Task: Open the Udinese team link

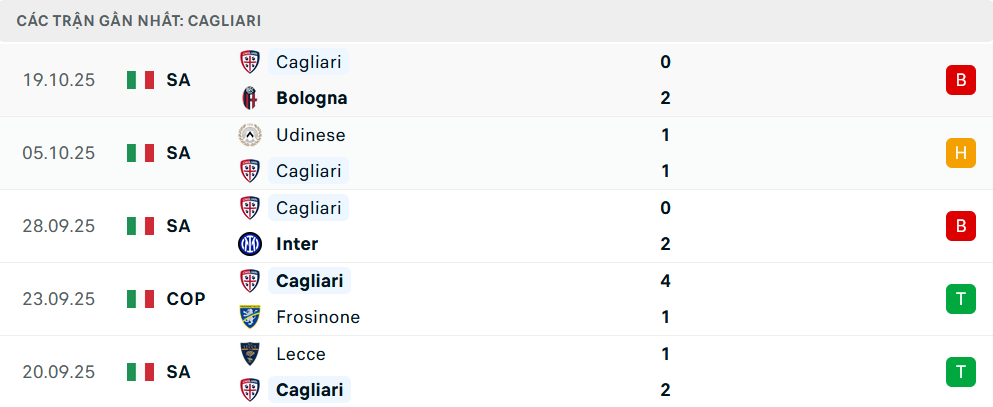Action: (x=310, y=135)
